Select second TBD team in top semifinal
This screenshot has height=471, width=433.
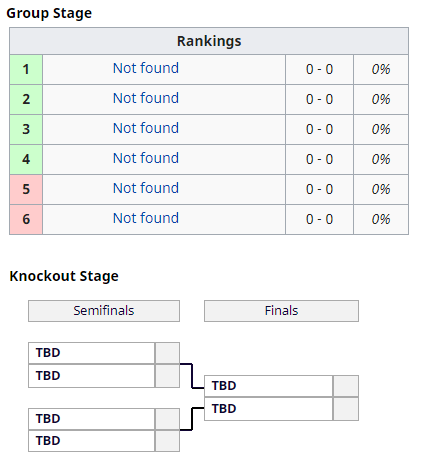click(92, 376)
